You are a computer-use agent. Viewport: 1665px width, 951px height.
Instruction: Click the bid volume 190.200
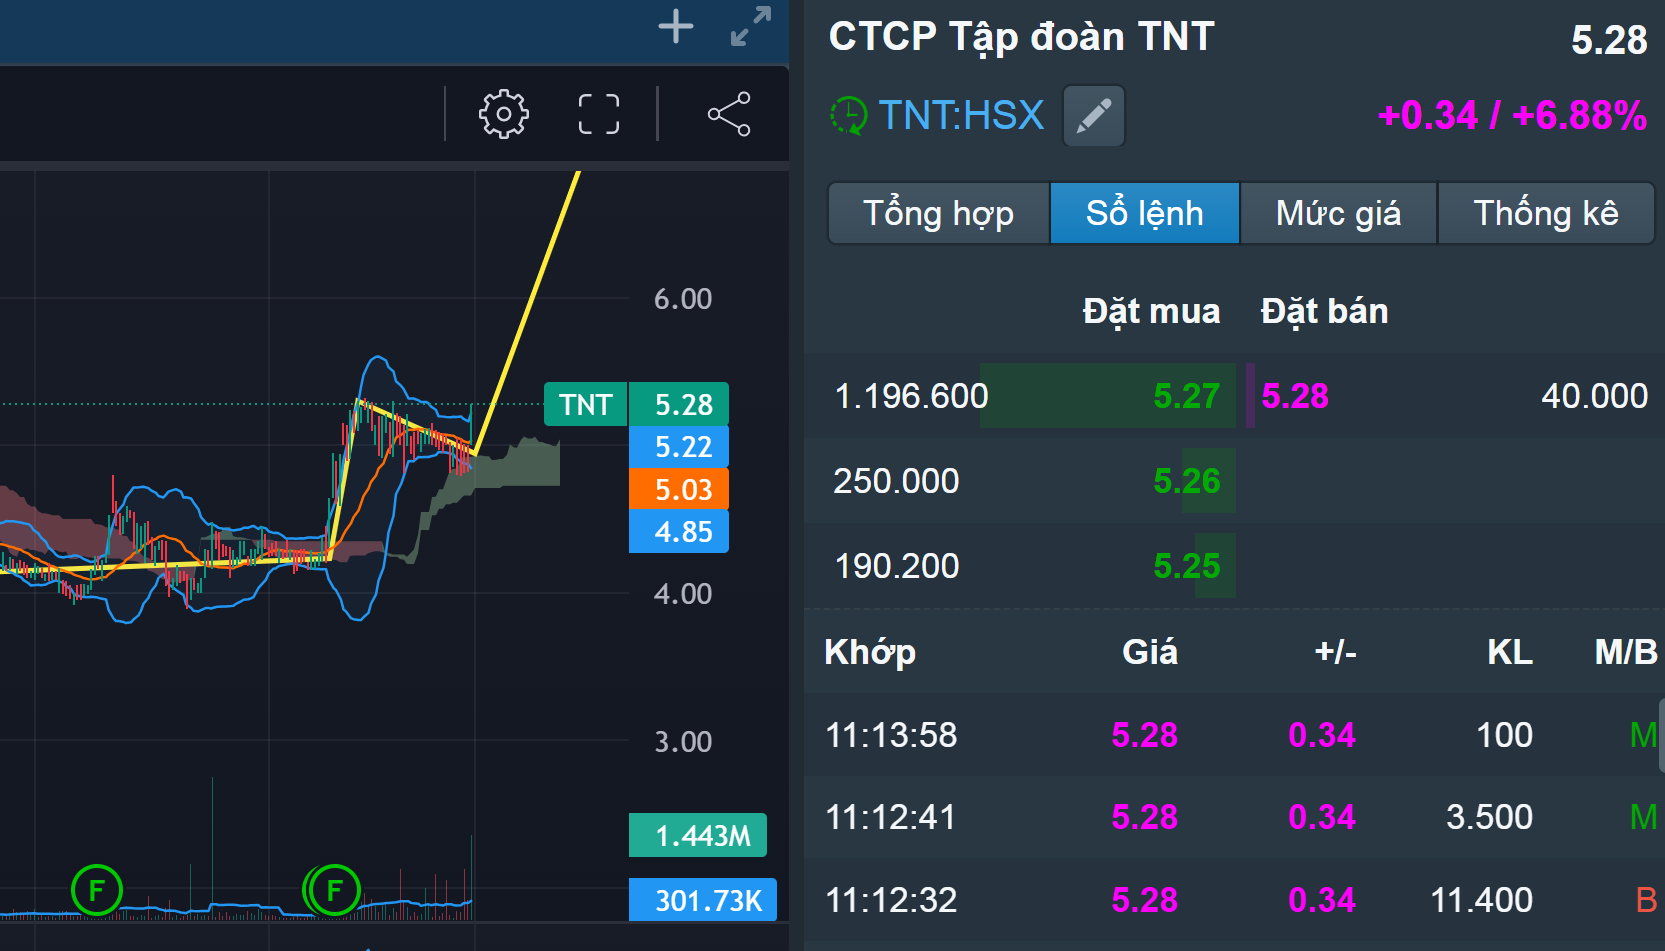[x=896, y=566]
